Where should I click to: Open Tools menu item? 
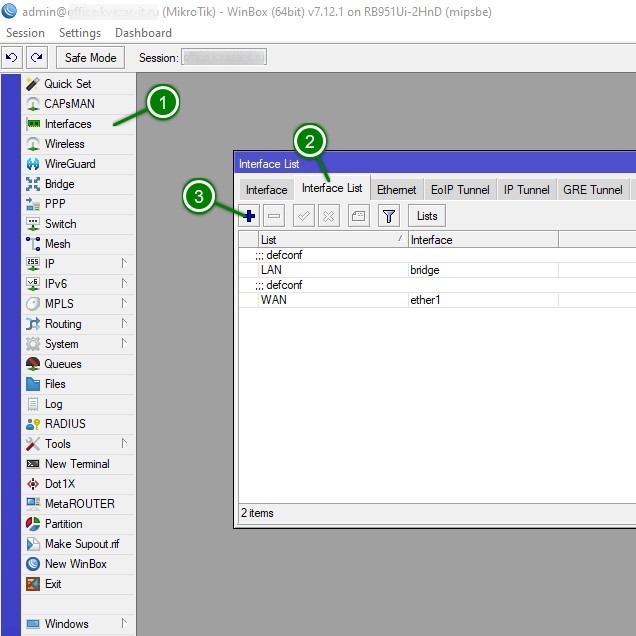click(x=79, y=444)
